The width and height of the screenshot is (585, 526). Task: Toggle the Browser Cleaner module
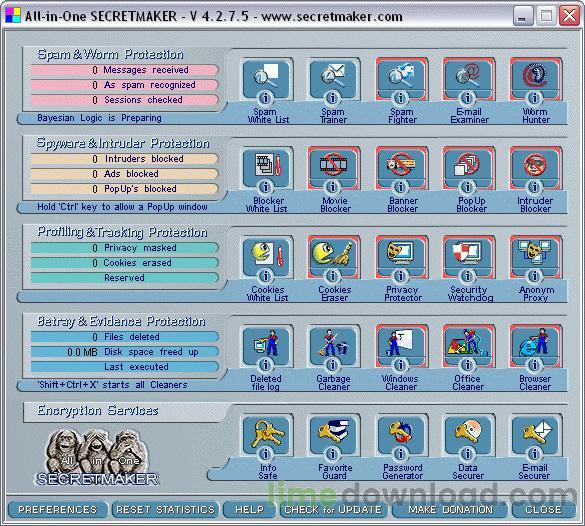pyautogui.click(x=535, y=344)
